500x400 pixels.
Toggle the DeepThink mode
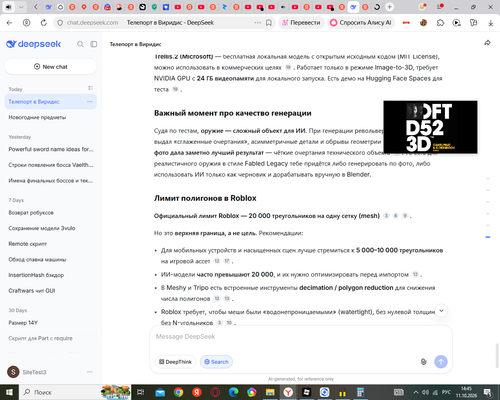[x=175, y=362]
